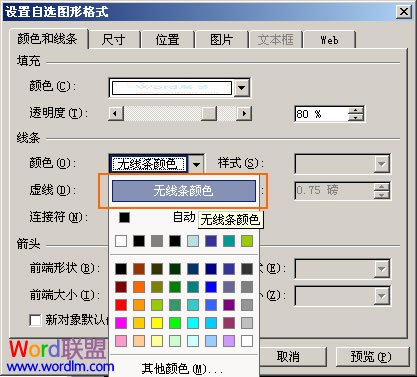Close the 设置自选图形格式 dialog
This screenshot has height=377, width=417.
pyautogui.click(x=404, y=12)
